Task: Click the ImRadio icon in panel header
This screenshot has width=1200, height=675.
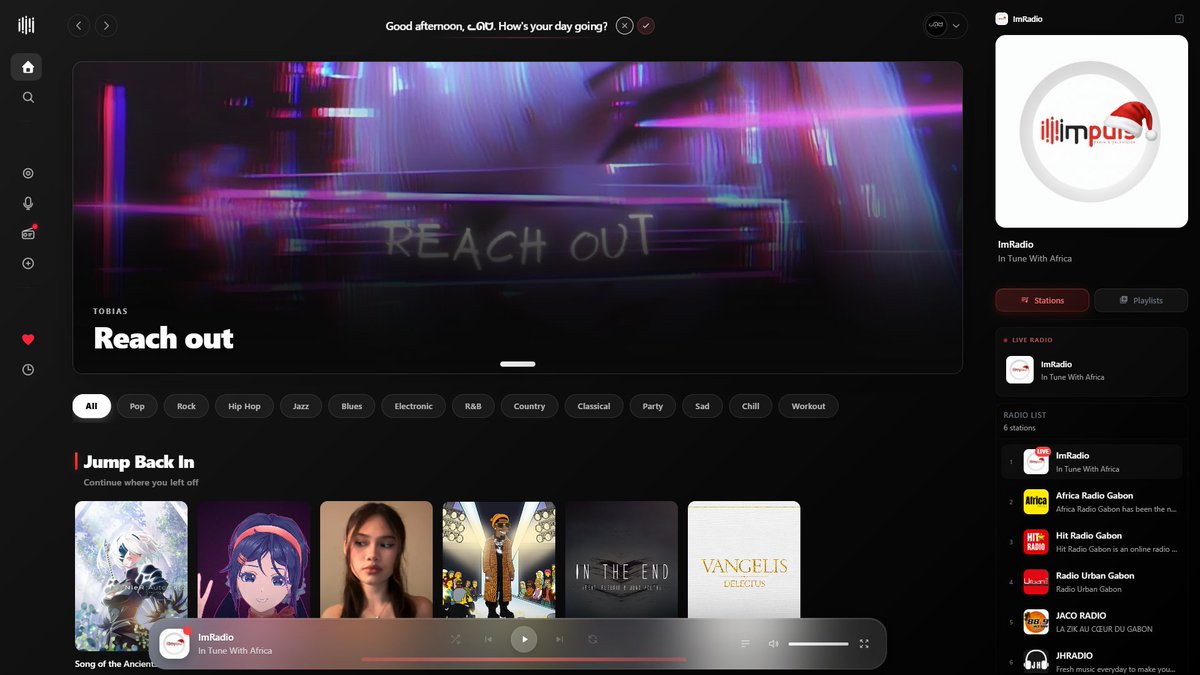Action: pyautogui.click(x=1002, y=19)
